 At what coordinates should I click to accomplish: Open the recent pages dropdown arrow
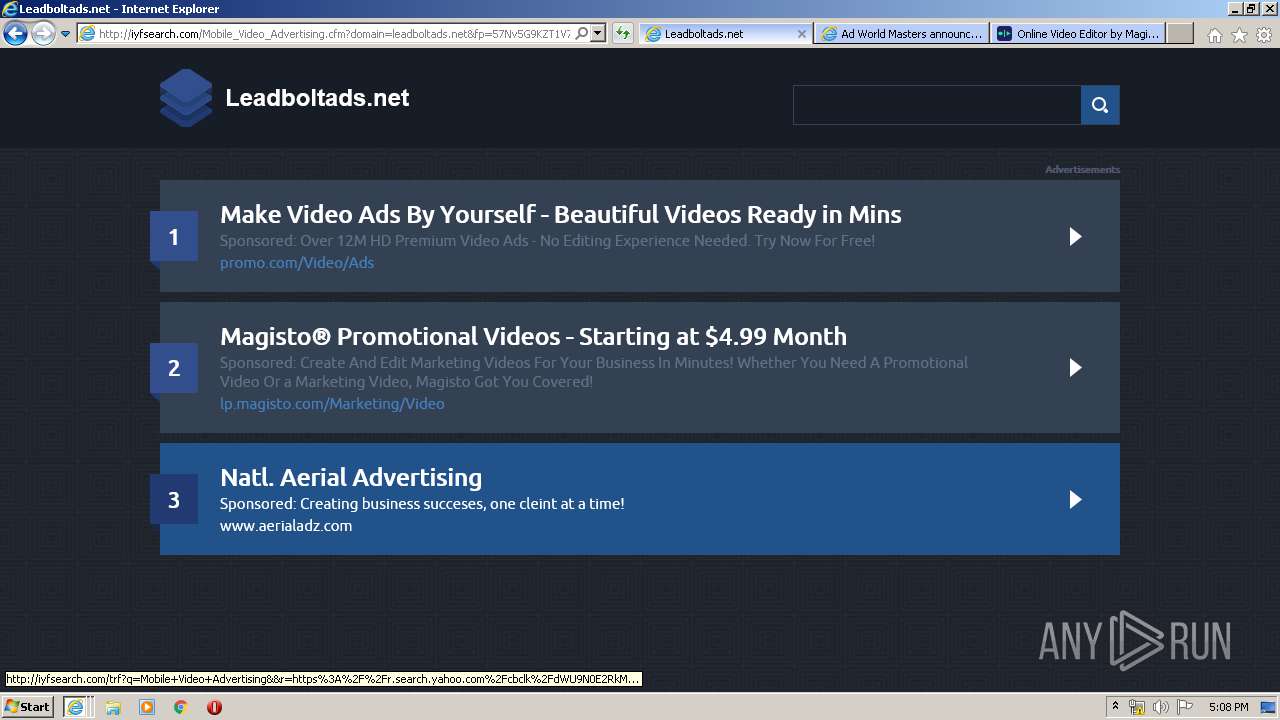coord(65,34)
